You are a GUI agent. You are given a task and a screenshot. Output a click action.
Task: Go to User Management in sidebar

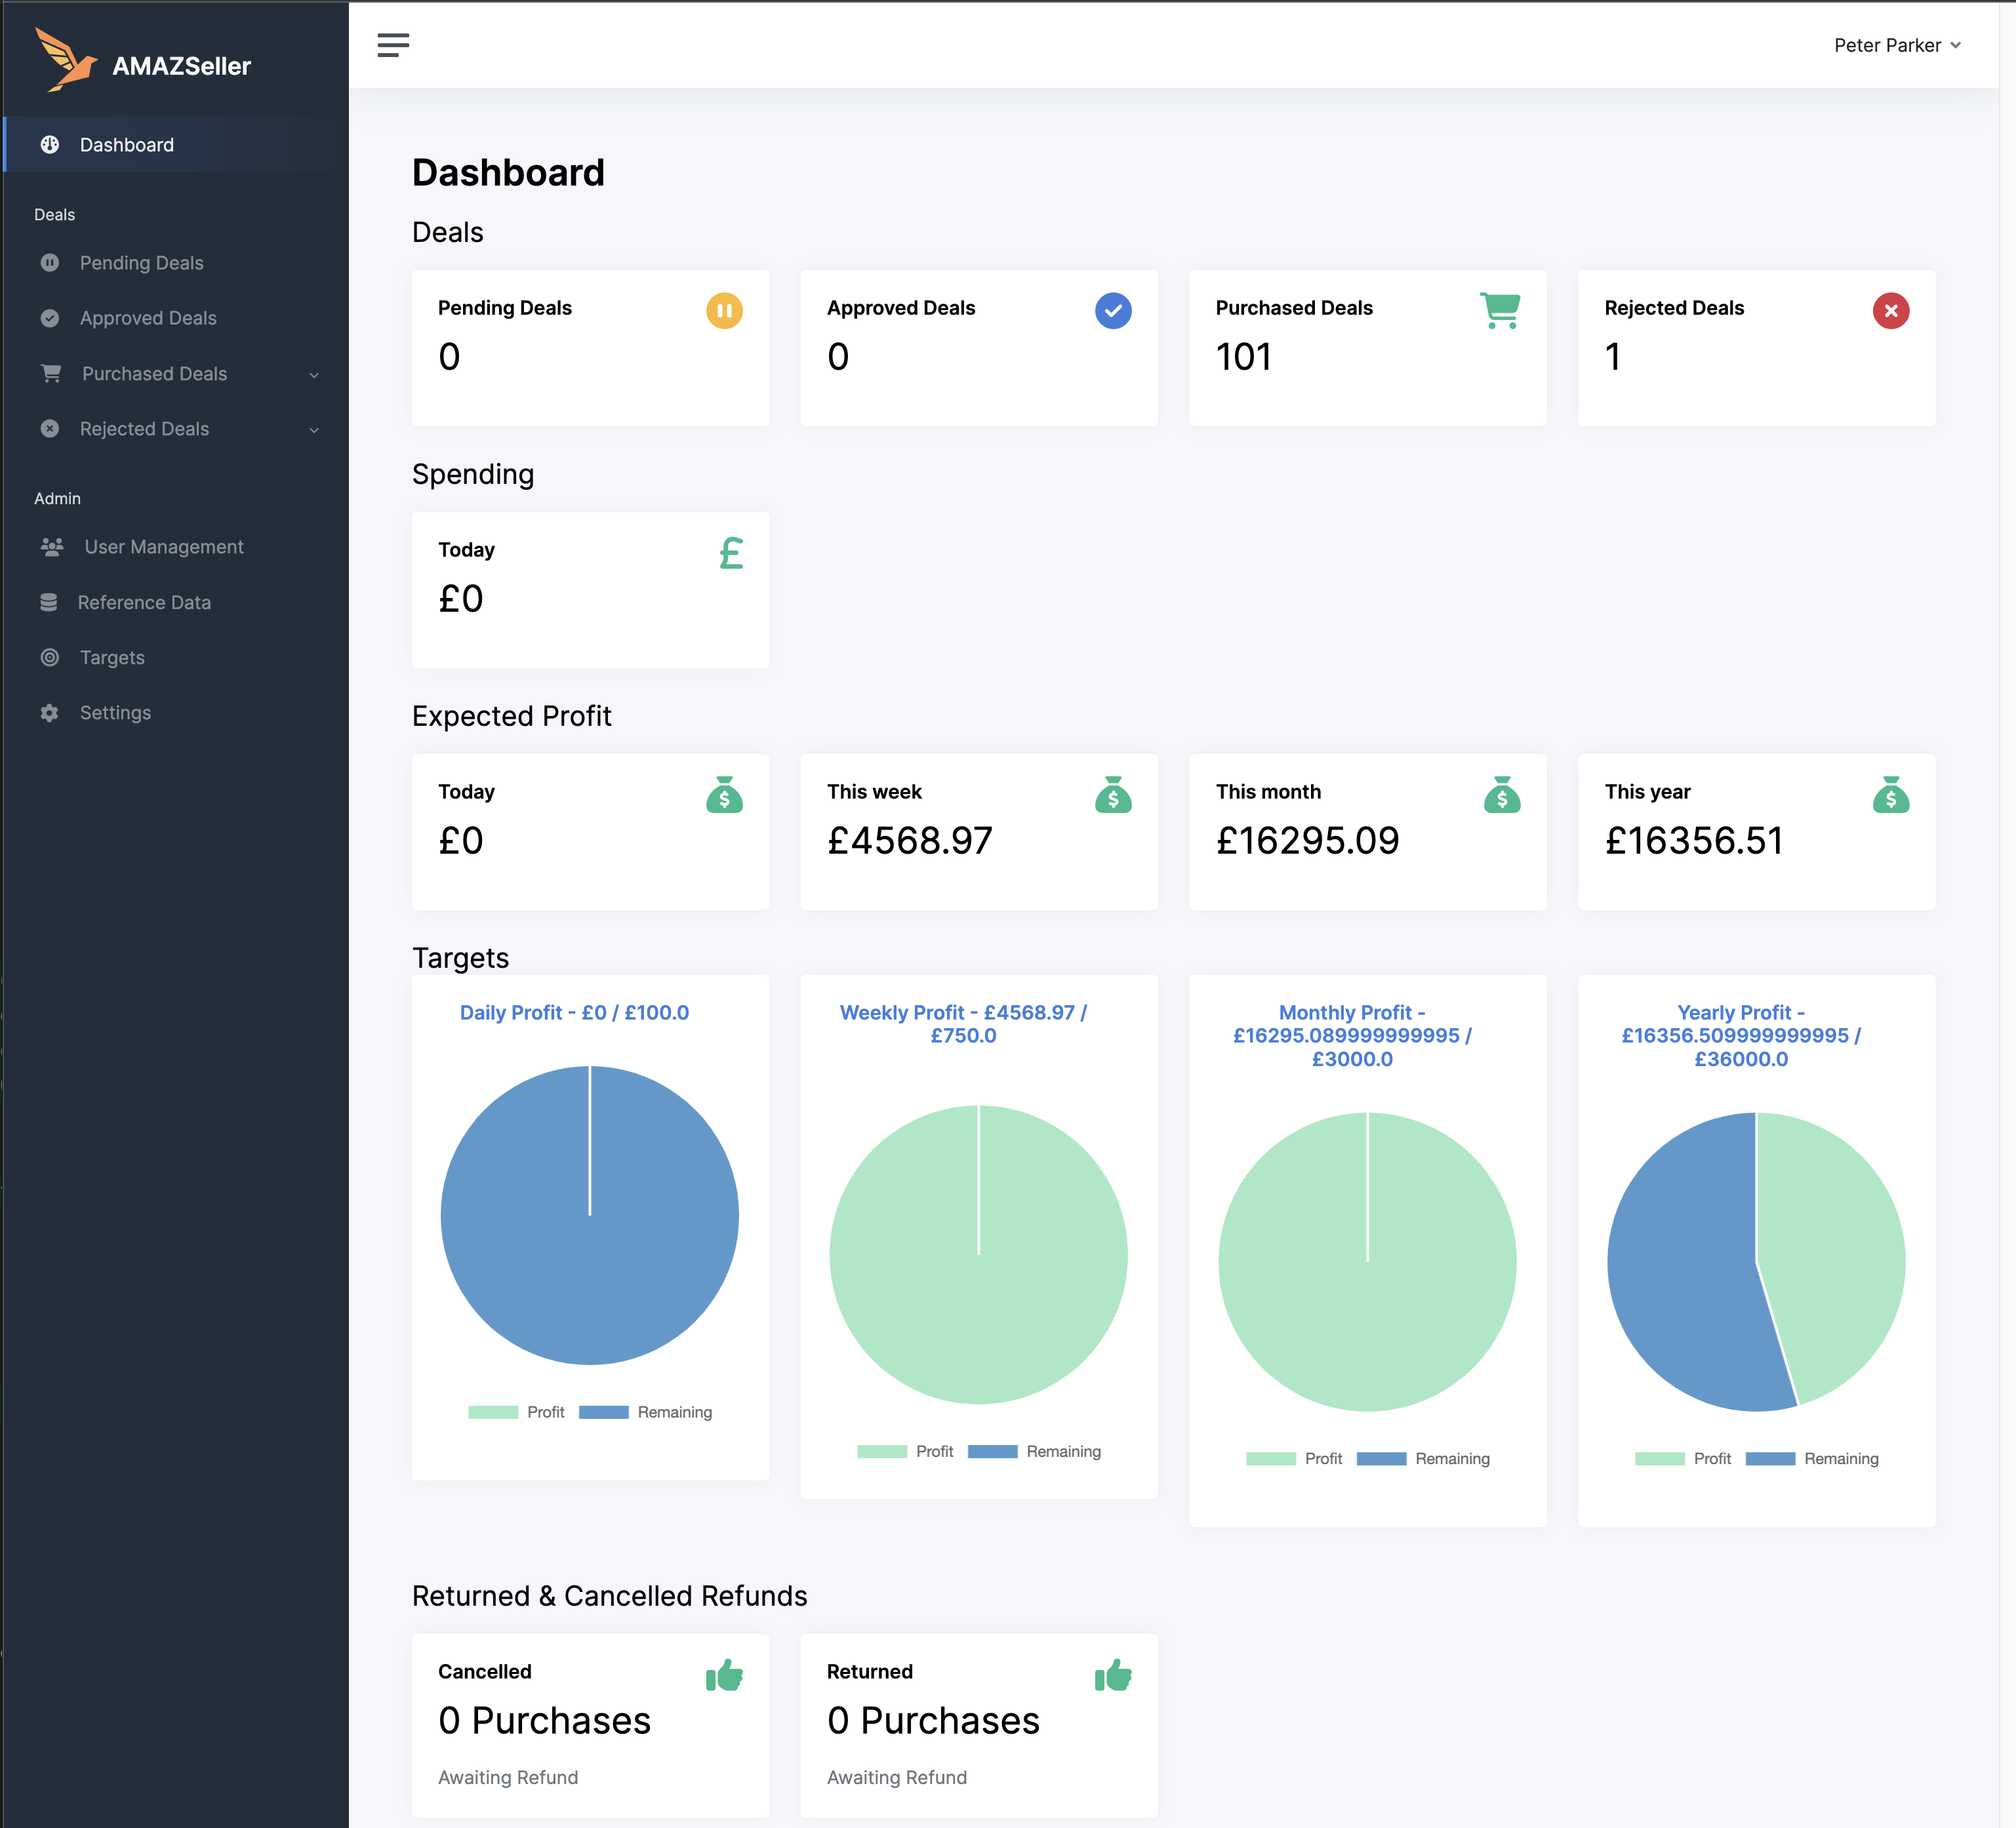click(x=164, y=547)
